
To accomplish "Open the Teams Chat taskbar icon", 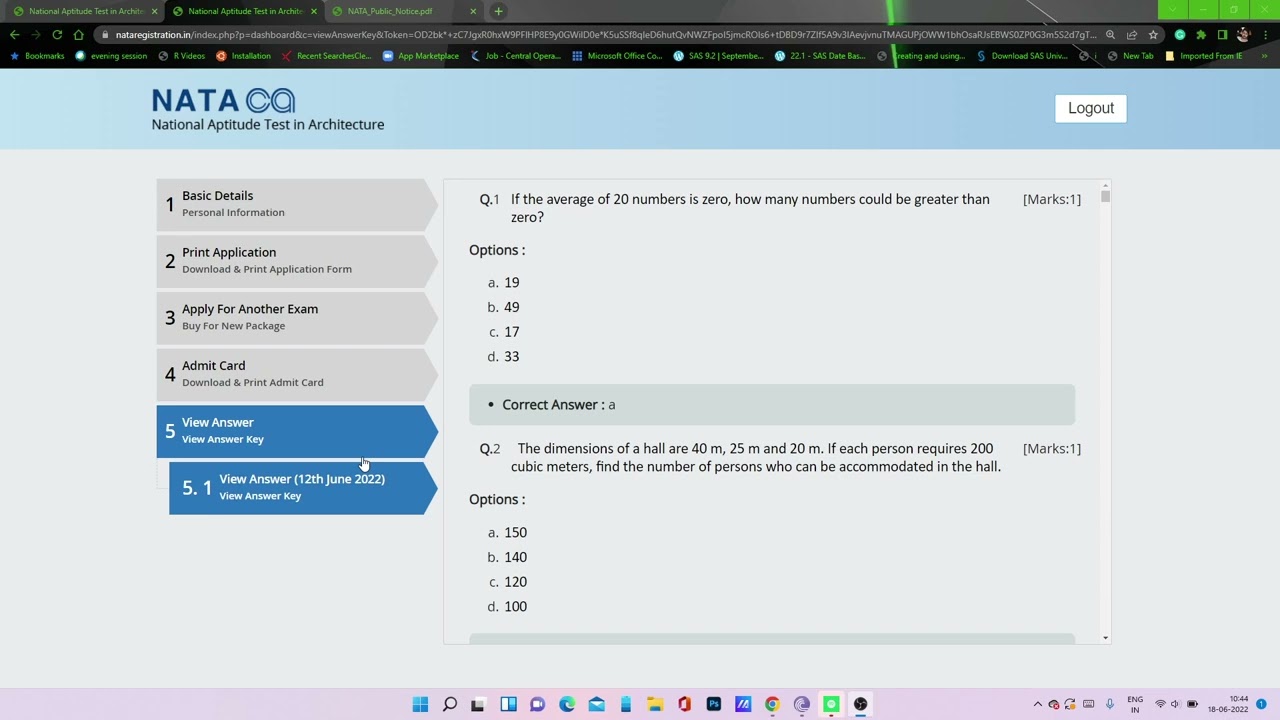I will point(537,704).
